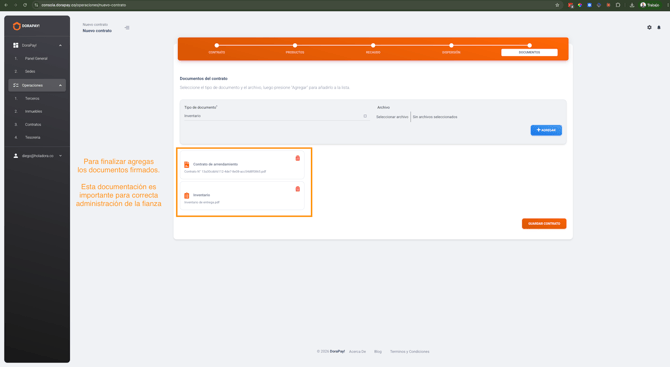Open Tesorería under Operaciones
This screenshot has width=670, height=367.
(x=32, y=138)
